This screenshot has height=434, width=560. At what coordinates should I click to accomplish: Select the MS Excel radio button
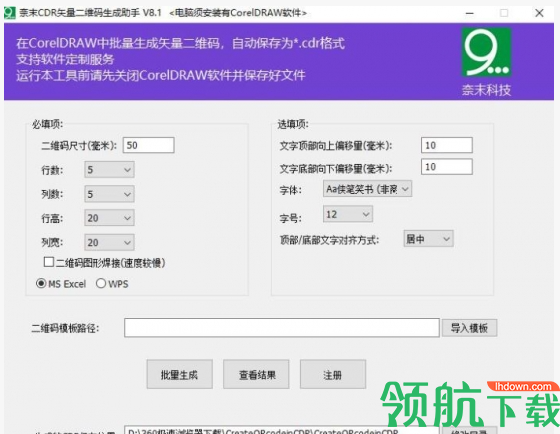(41, 283)
